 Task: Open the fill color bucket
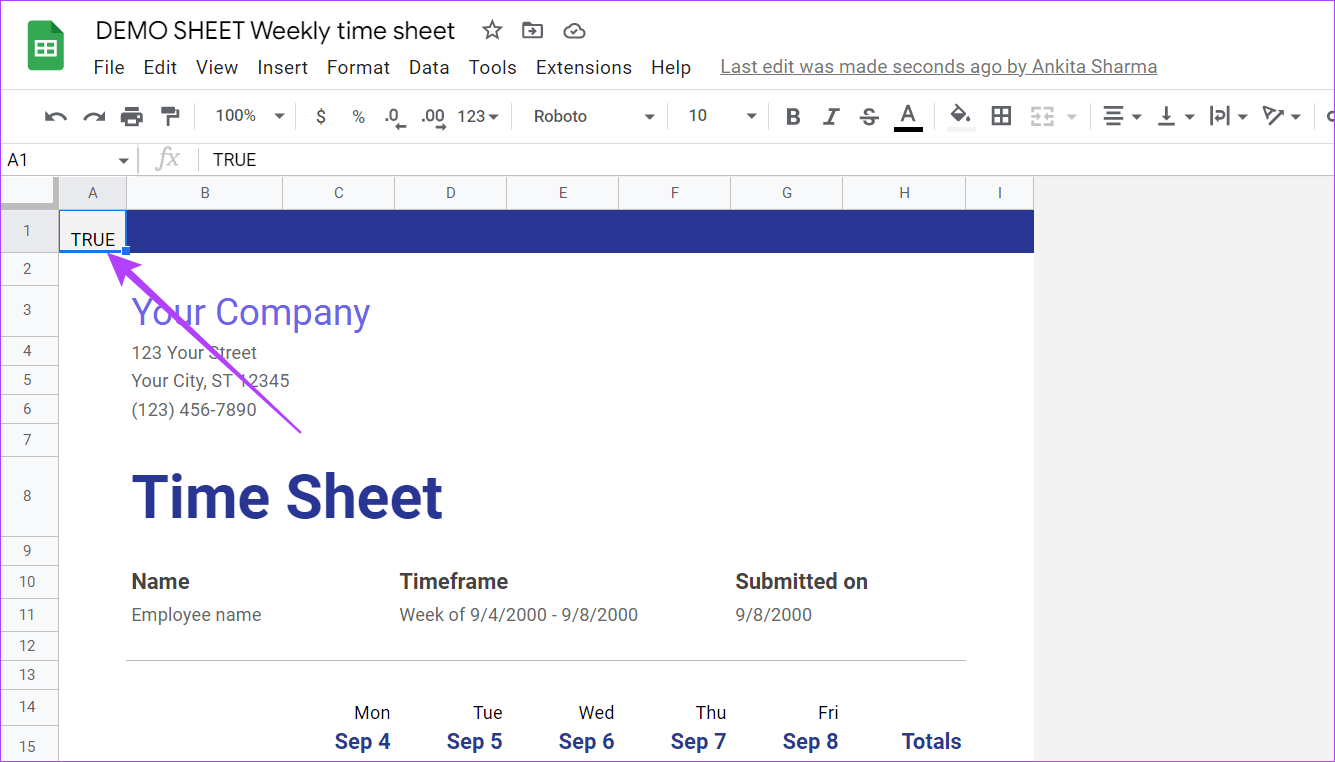click(x=961, y=117)
